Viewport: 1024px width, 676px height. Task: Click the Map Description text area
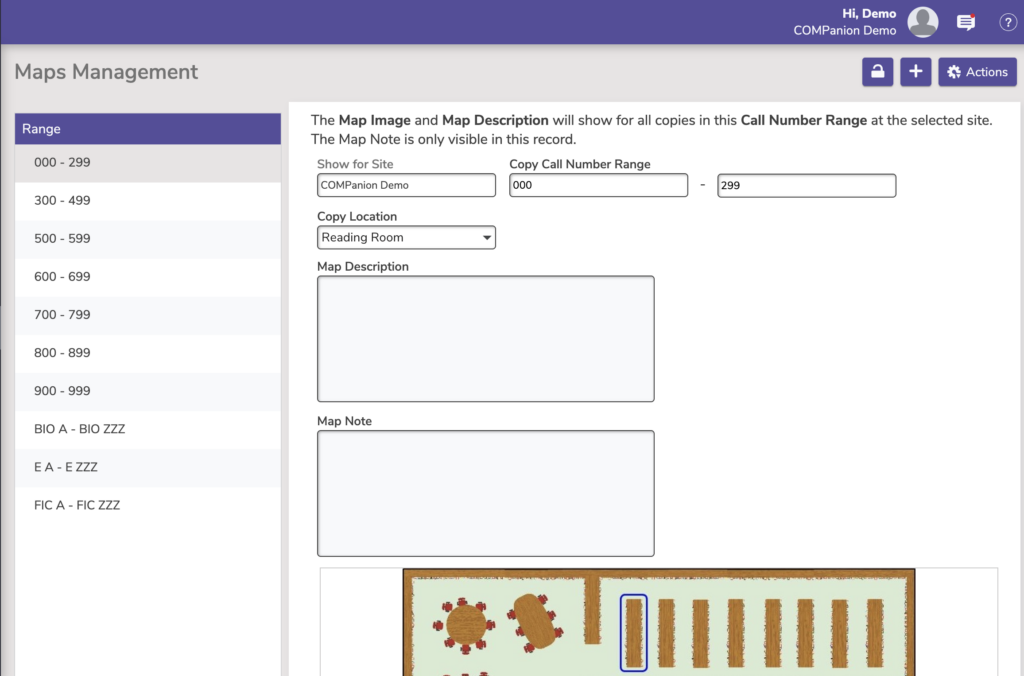[485, 339]
